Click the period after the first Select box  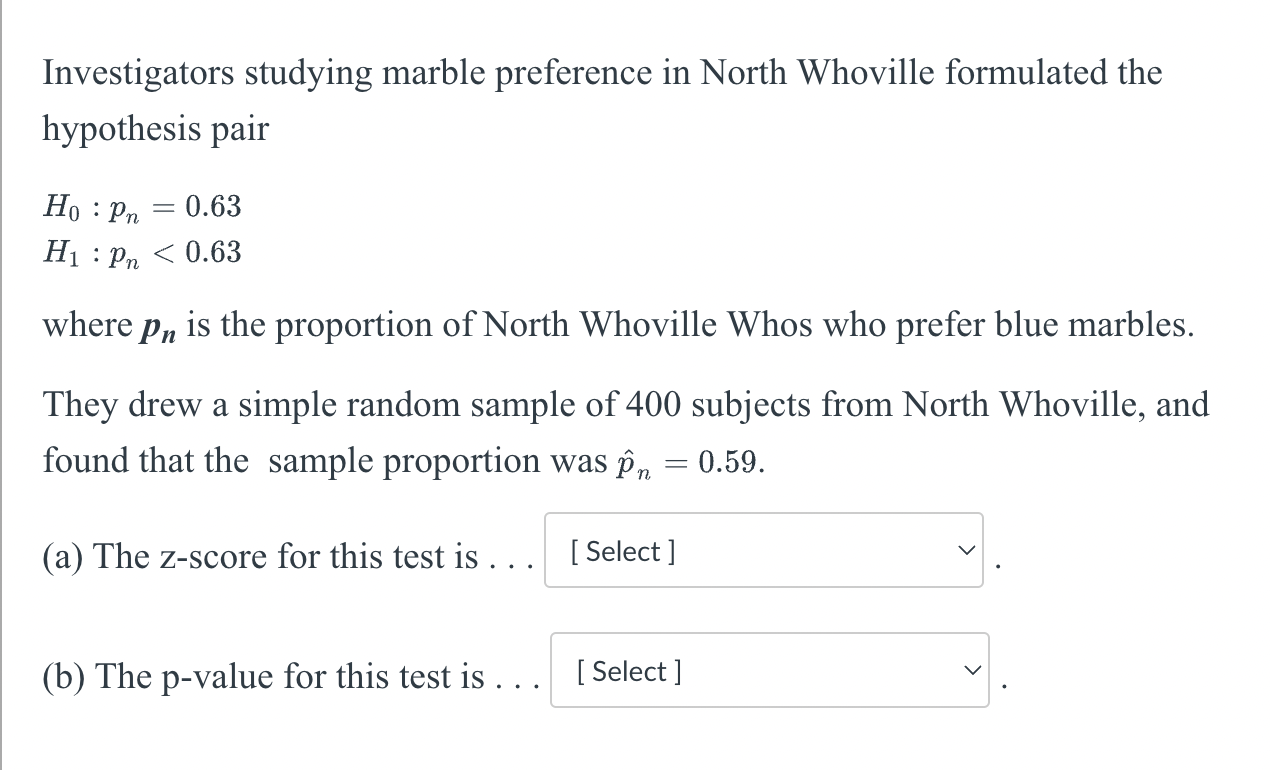tap(997, 566)
